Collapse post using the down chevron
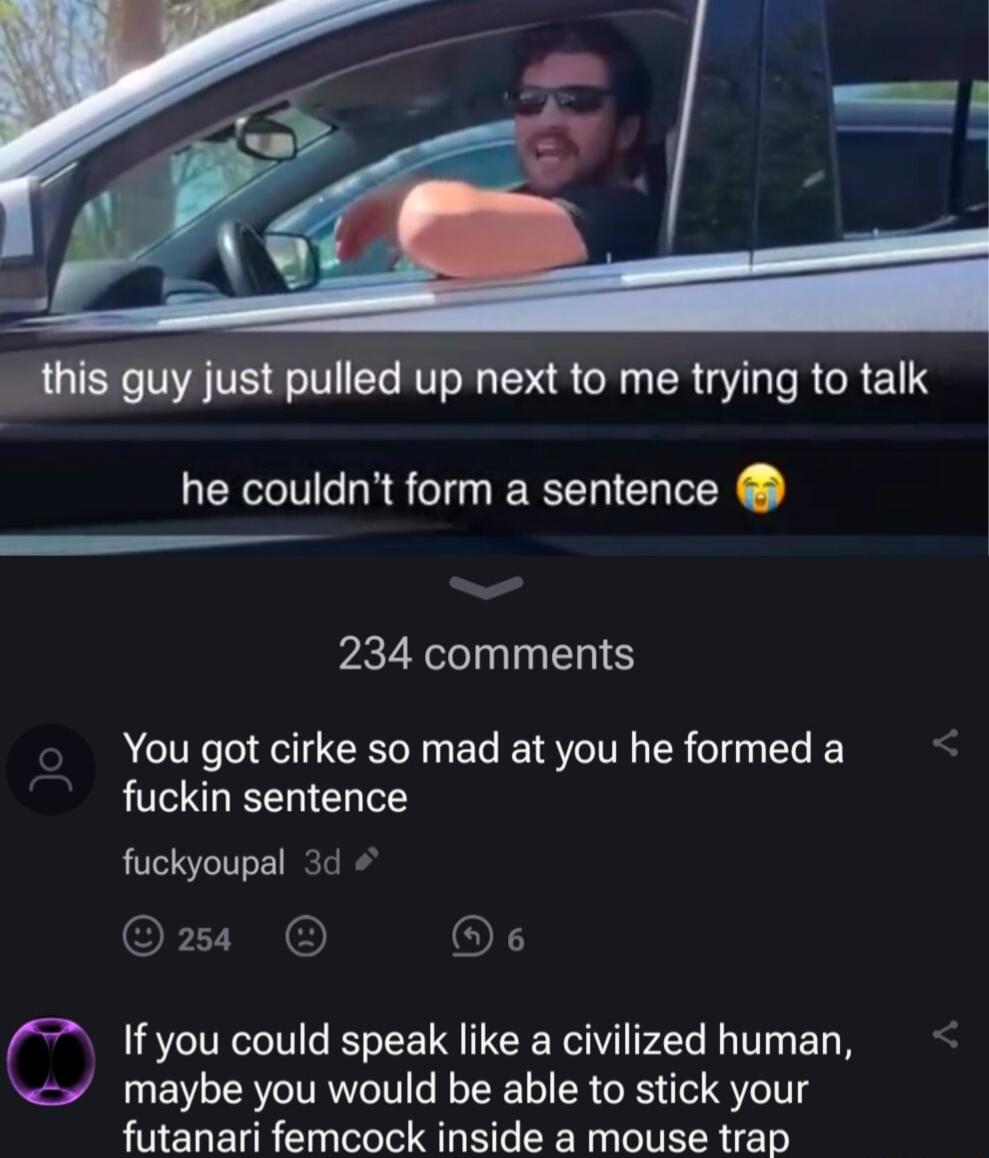The height and width of the screenshot is (1158, 989). (x=487, y=587)
